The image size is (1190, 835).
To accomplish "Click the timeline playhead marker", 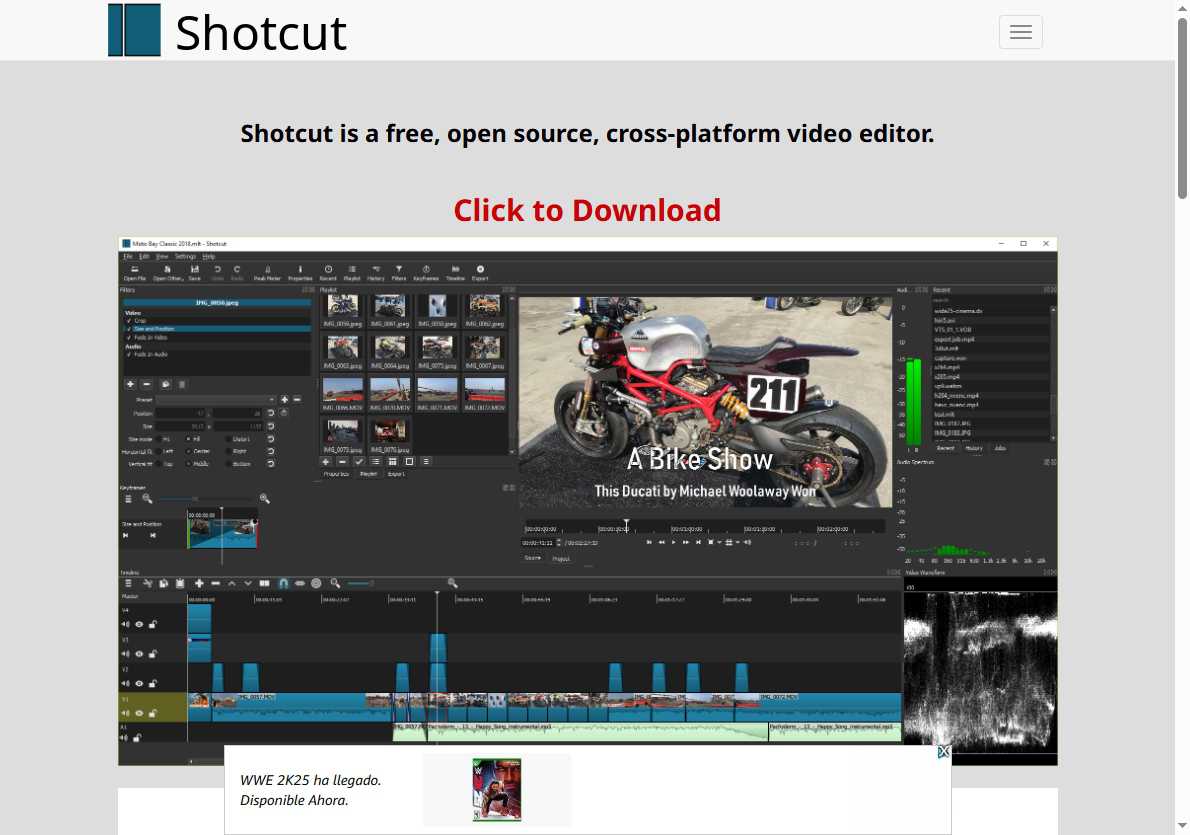I will [437, 594].
